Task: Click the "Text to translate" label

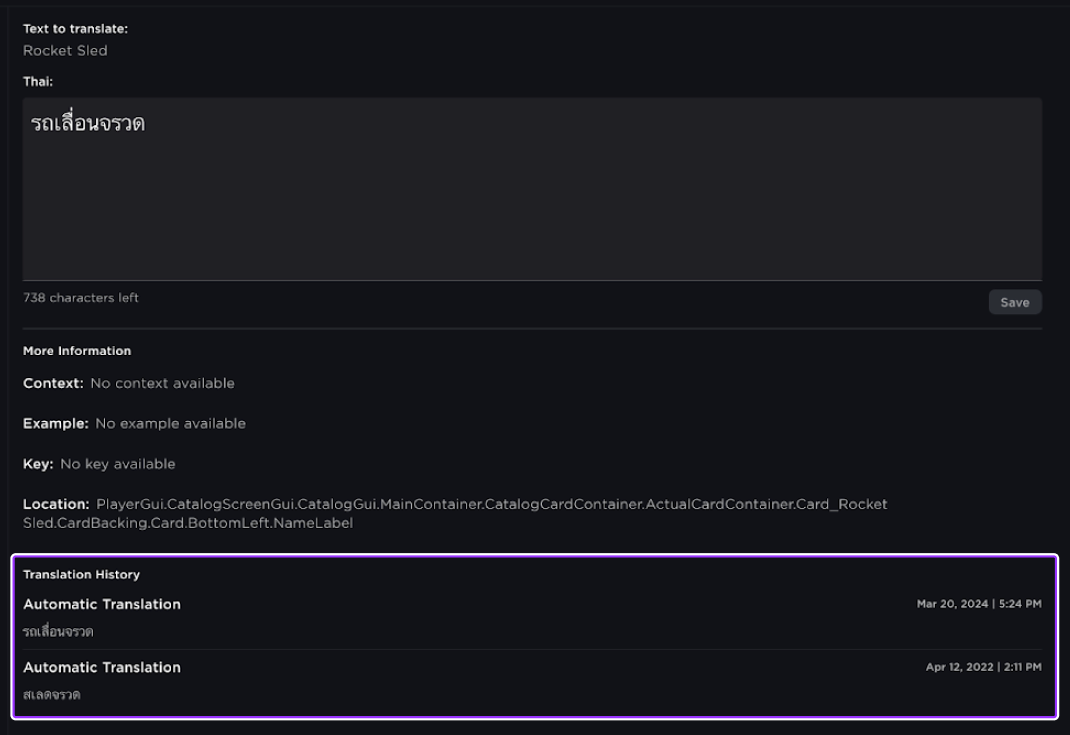Action: pos(75,29)
